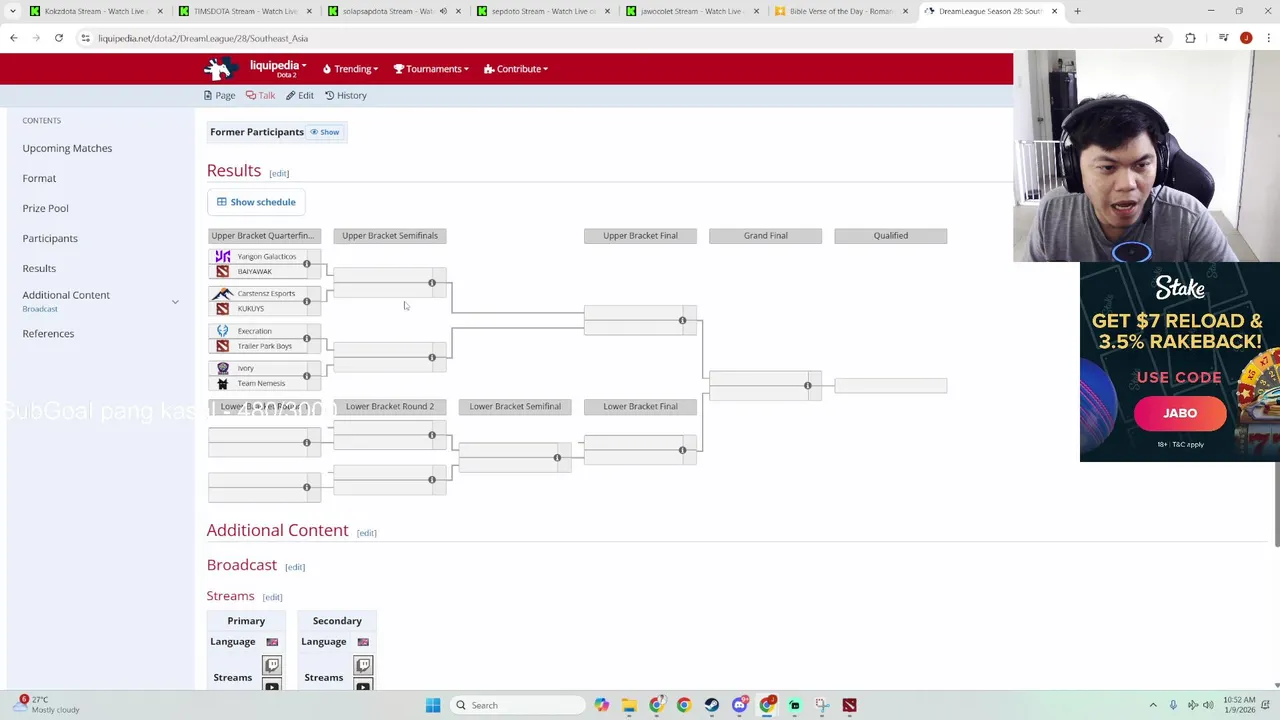Viewport: 1280px width, 720px height.
Task: Open the Page tab
Action: (219, 95)
